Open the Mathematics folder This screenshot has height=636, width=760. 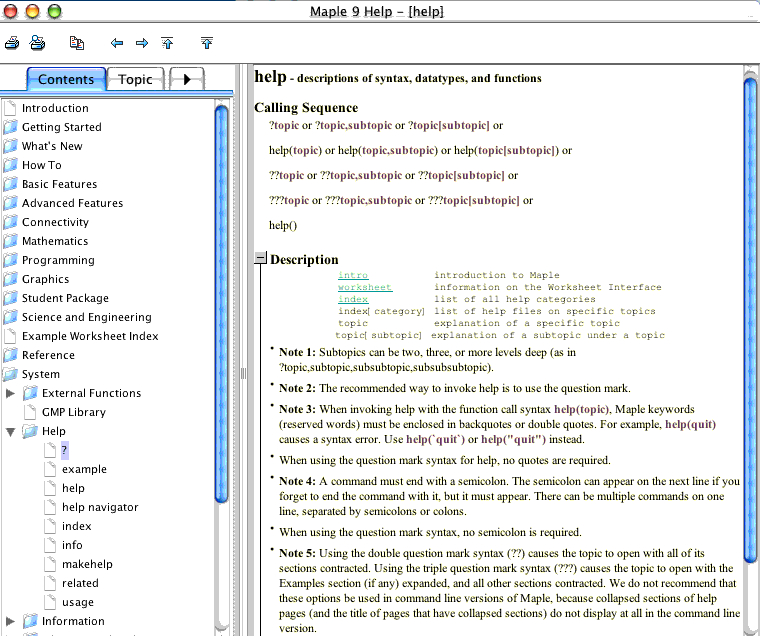click(x=55, y=241)
